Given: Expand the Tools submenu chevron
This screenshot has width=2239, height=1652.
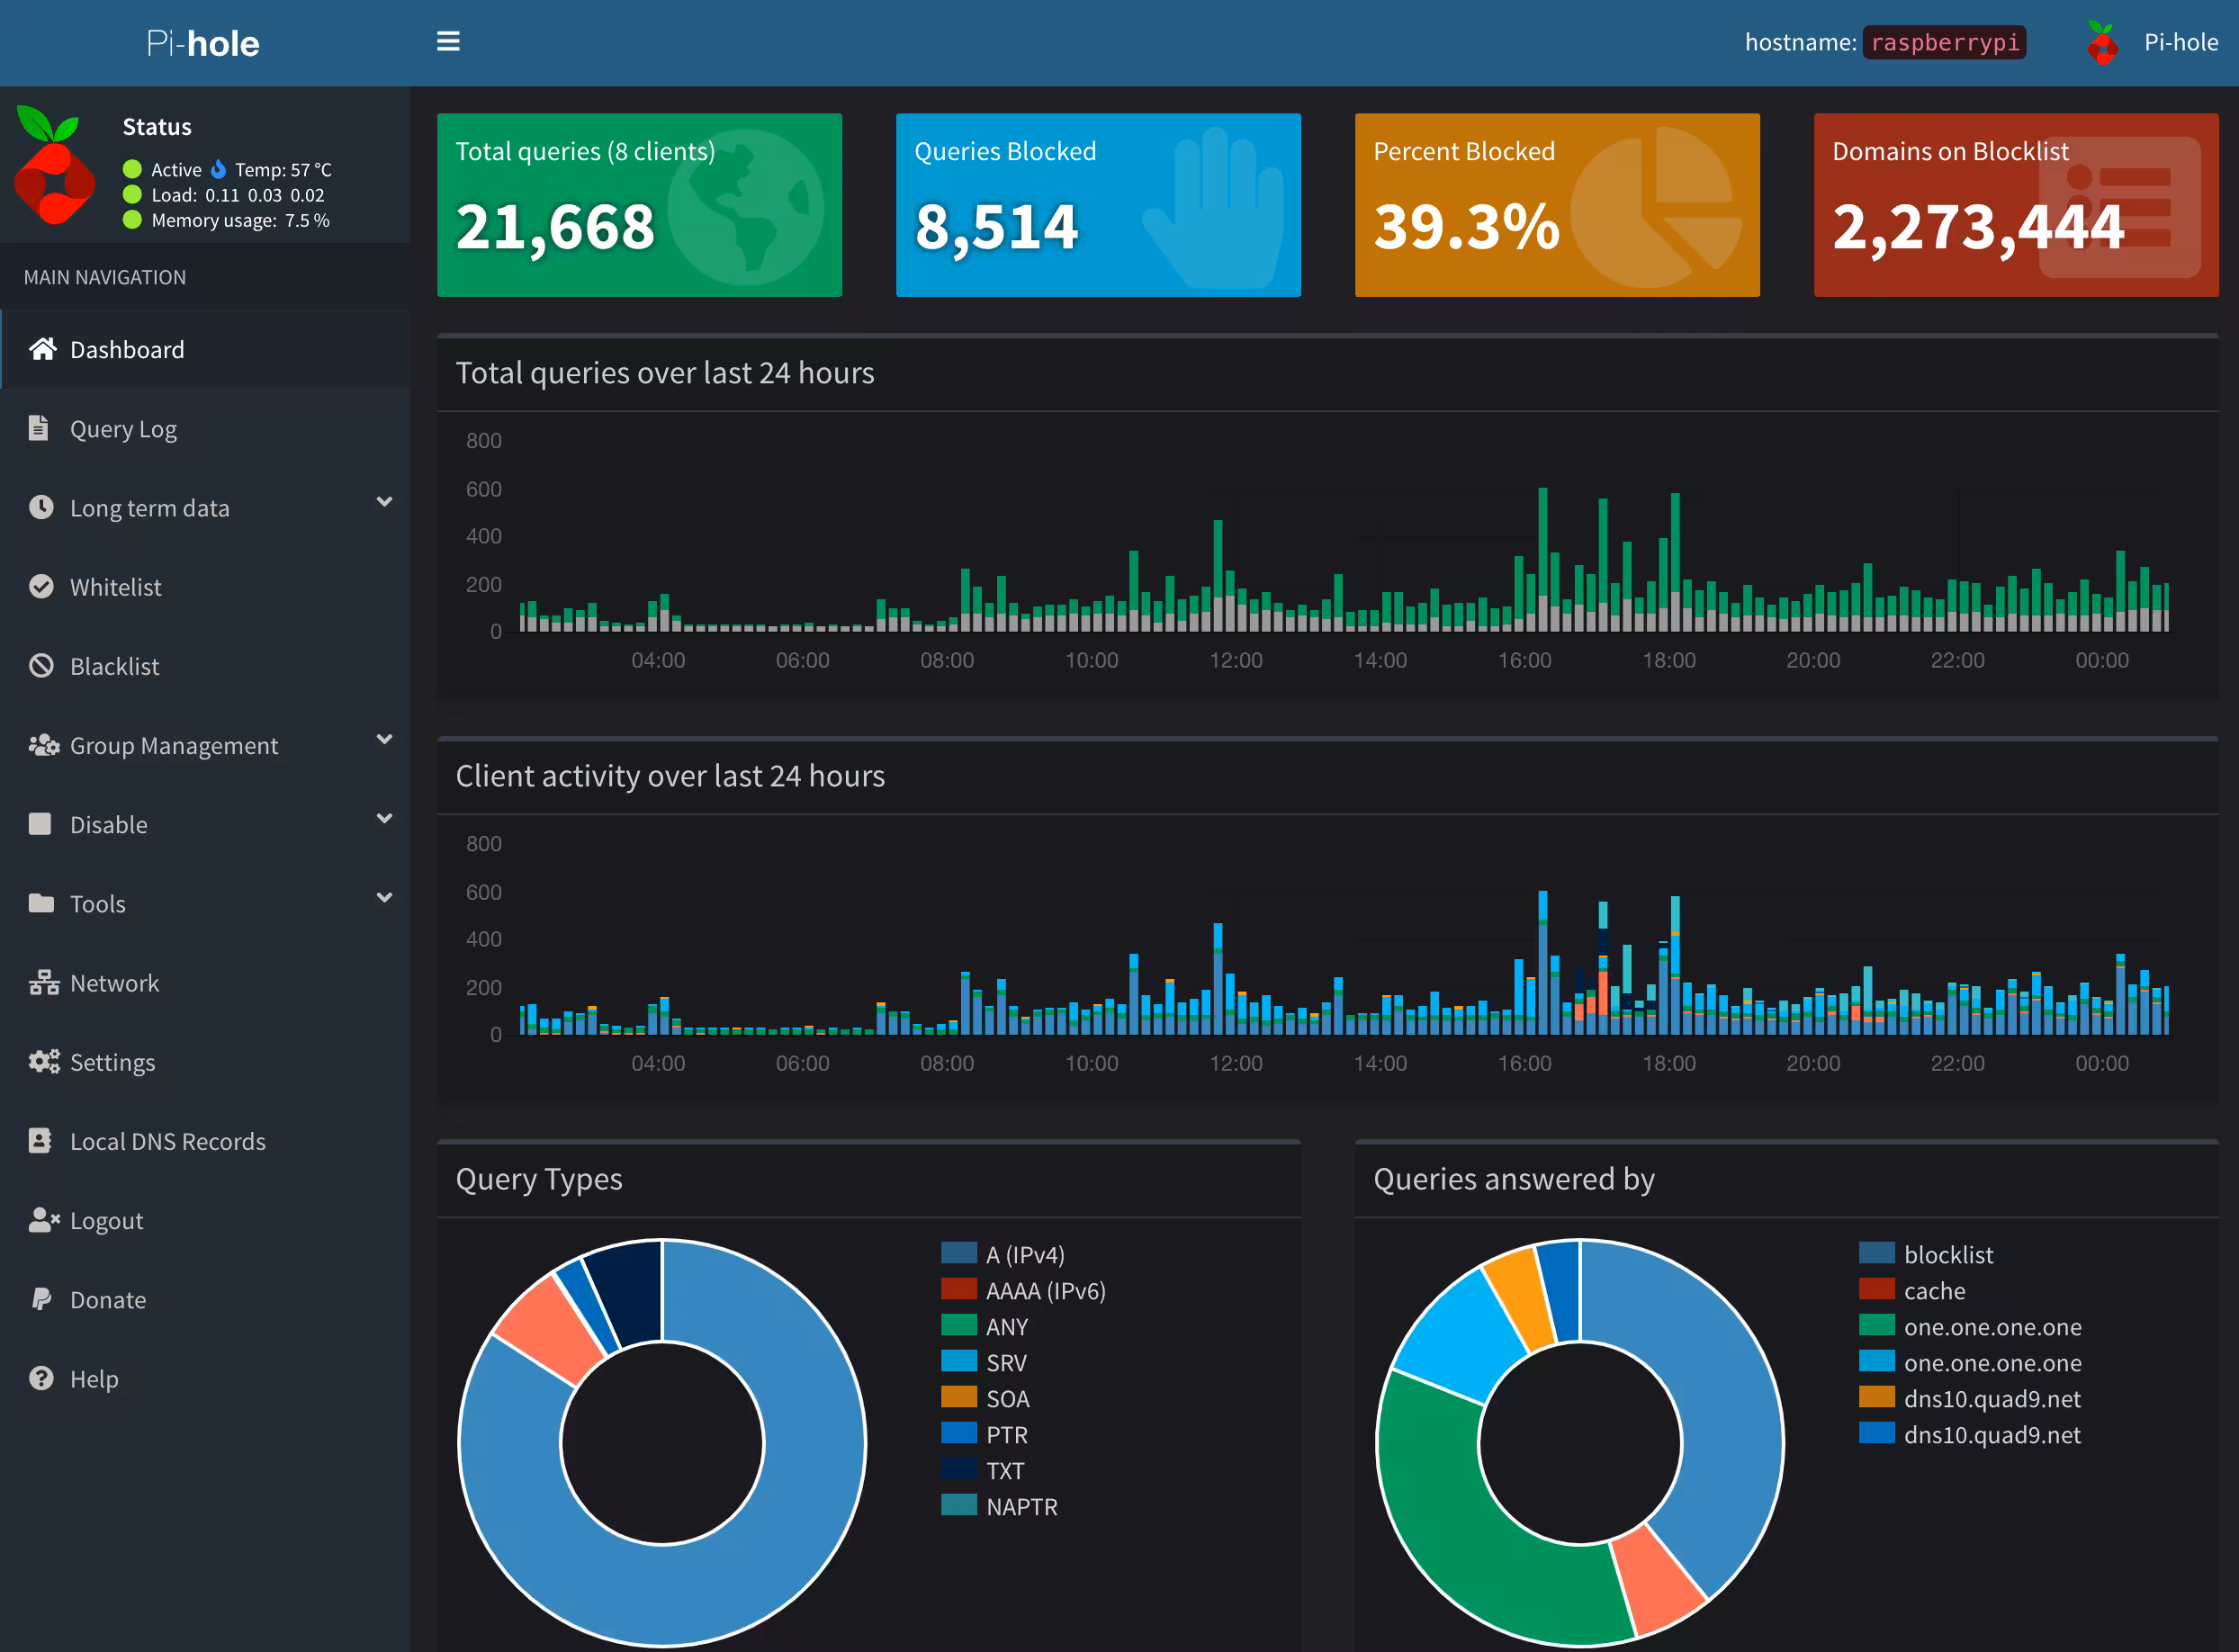Looking at the screenshot, I should [x=384, y=897].
